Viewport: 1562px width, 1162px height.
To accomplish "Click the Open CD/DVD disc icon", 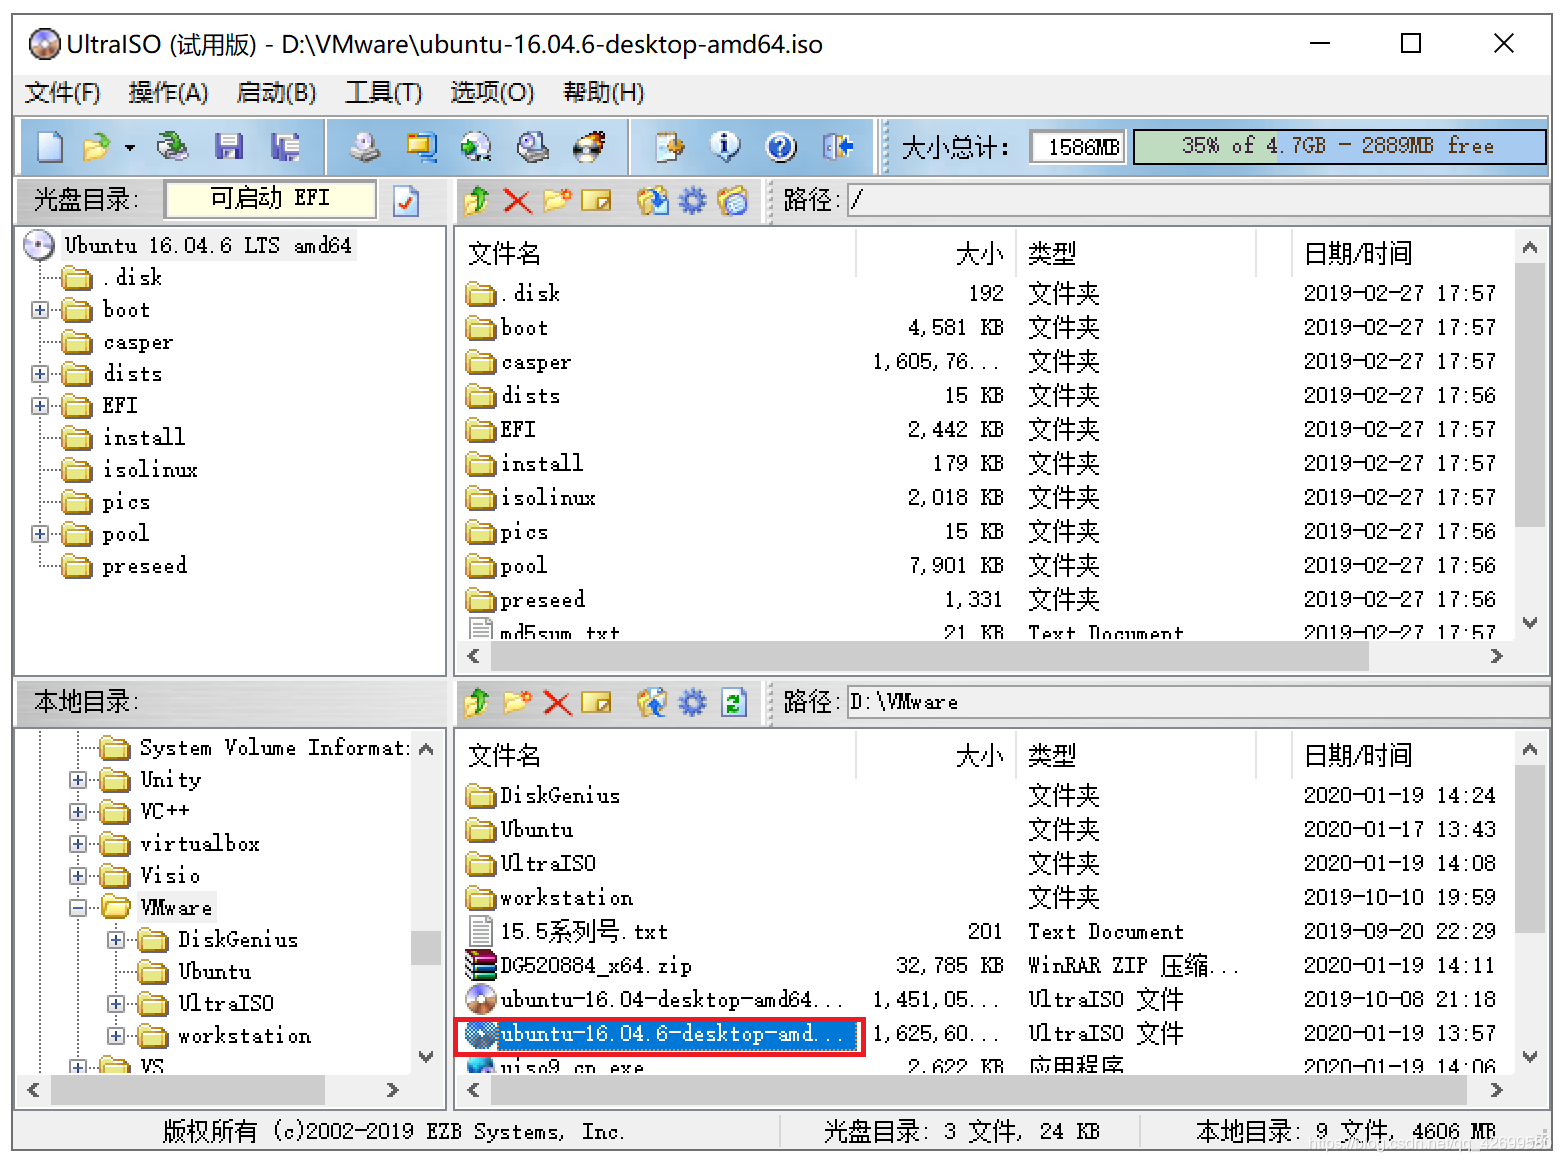I will (173, 147).
